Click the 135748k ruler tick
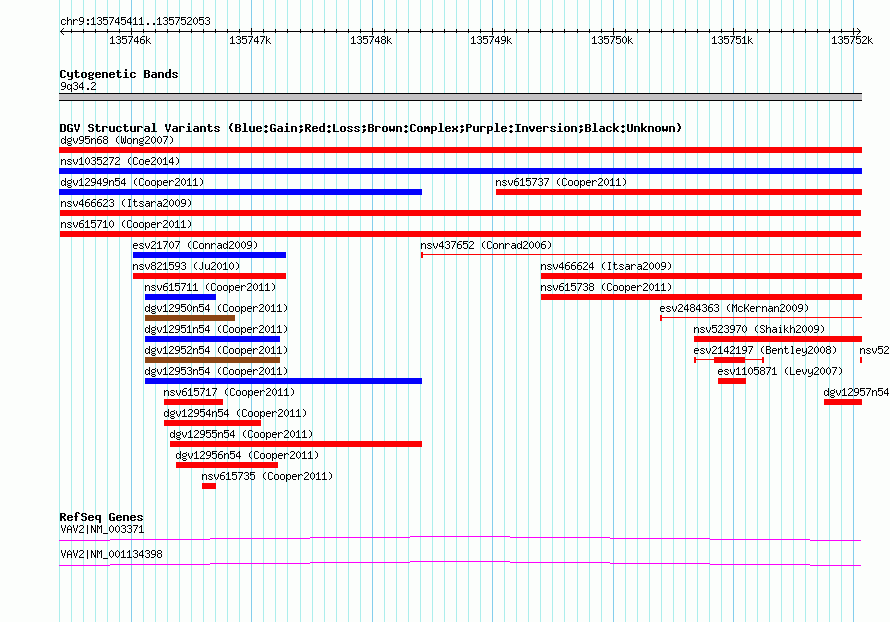 371,40
